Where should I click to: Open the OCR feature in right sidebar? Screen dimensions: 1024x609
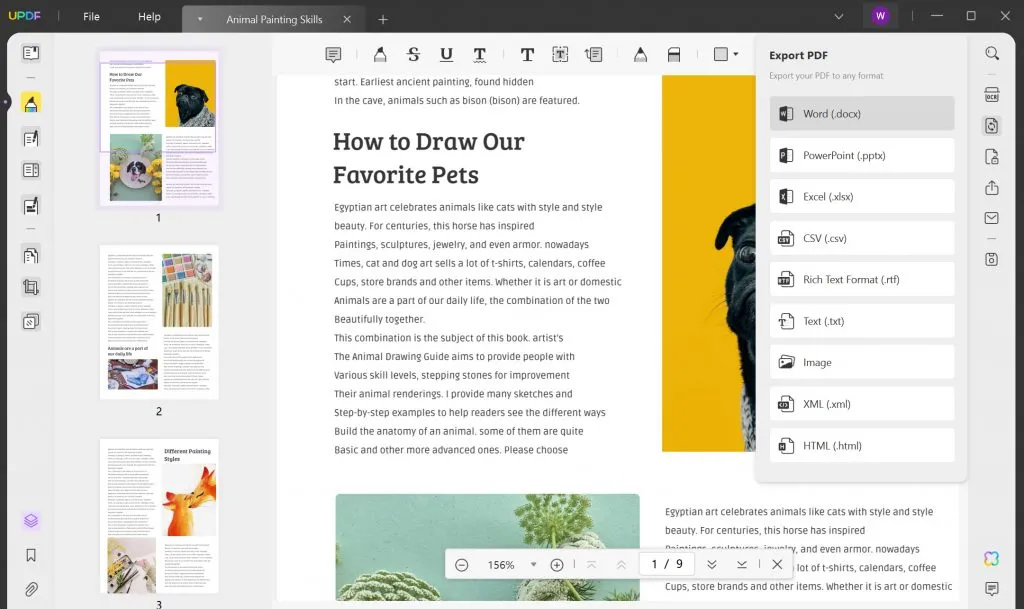(991, 94)
